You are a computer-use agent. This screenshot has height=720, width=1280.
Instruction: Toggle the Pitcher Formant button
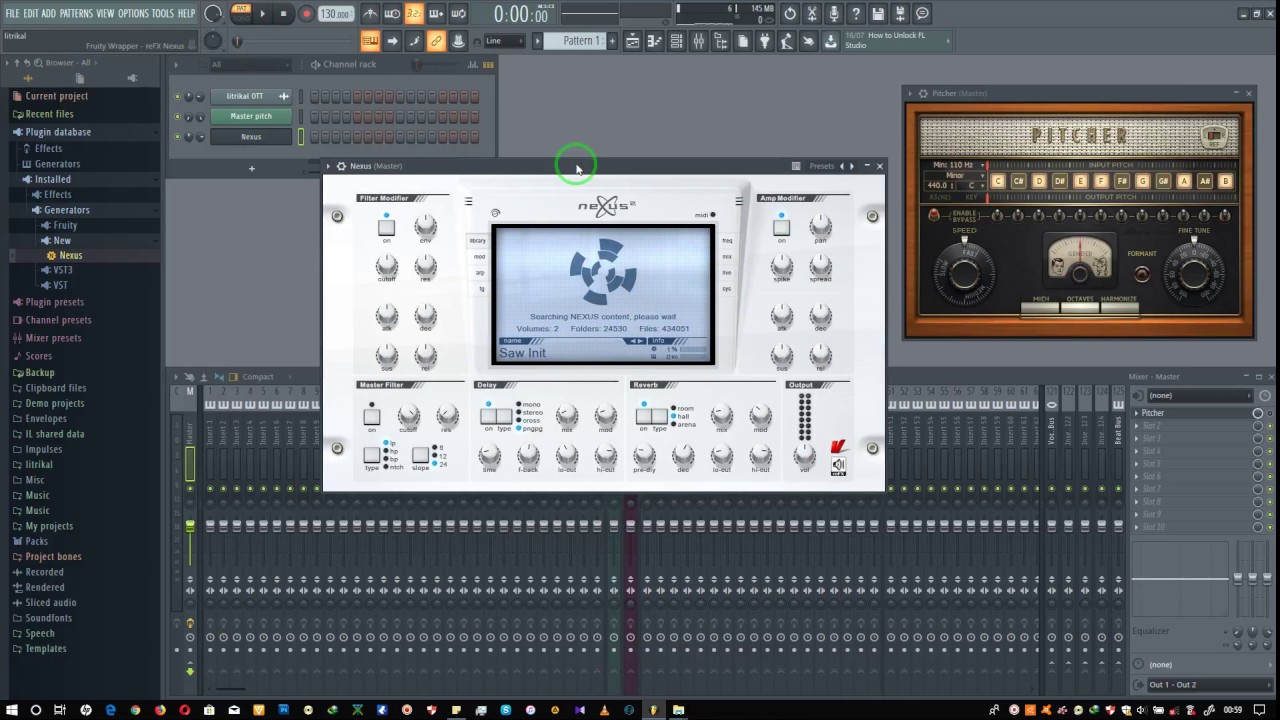[x=1142, y=273]
